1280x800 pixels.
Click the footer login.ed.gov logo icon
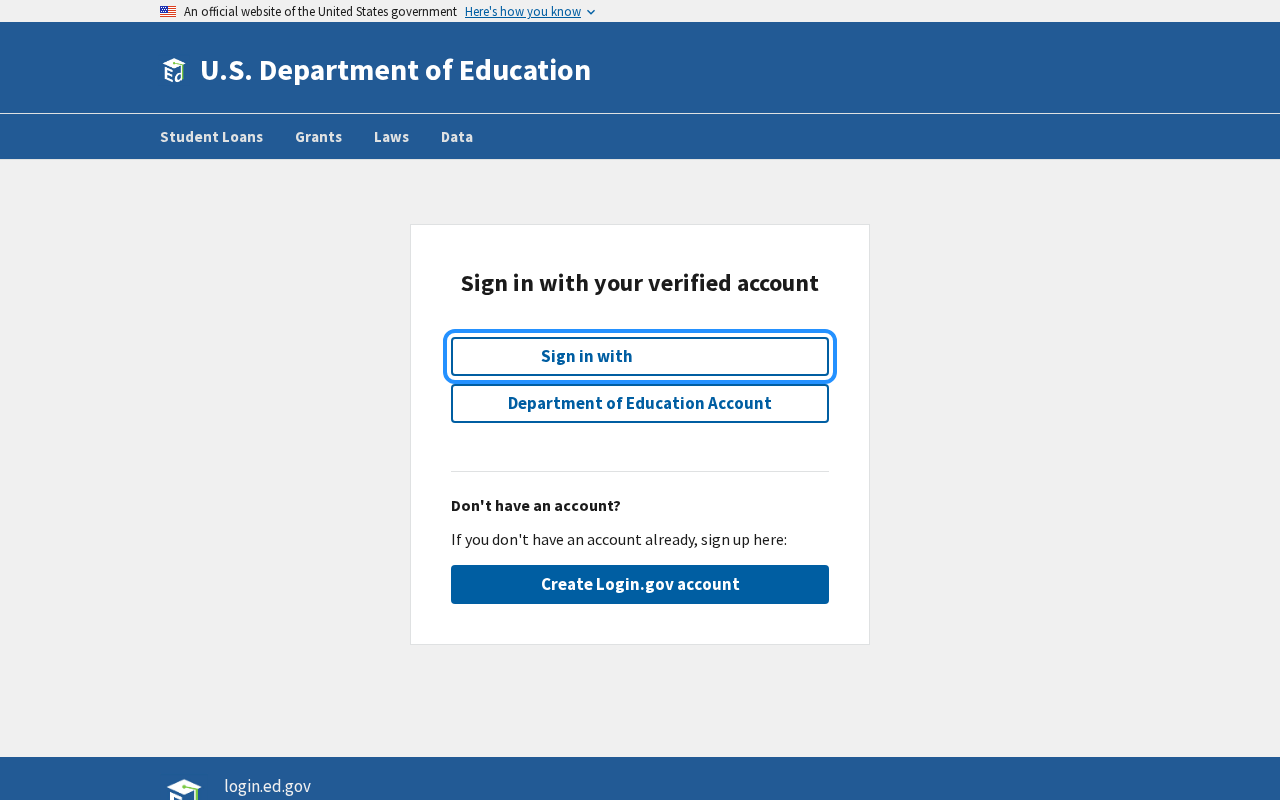coord(184,789)
